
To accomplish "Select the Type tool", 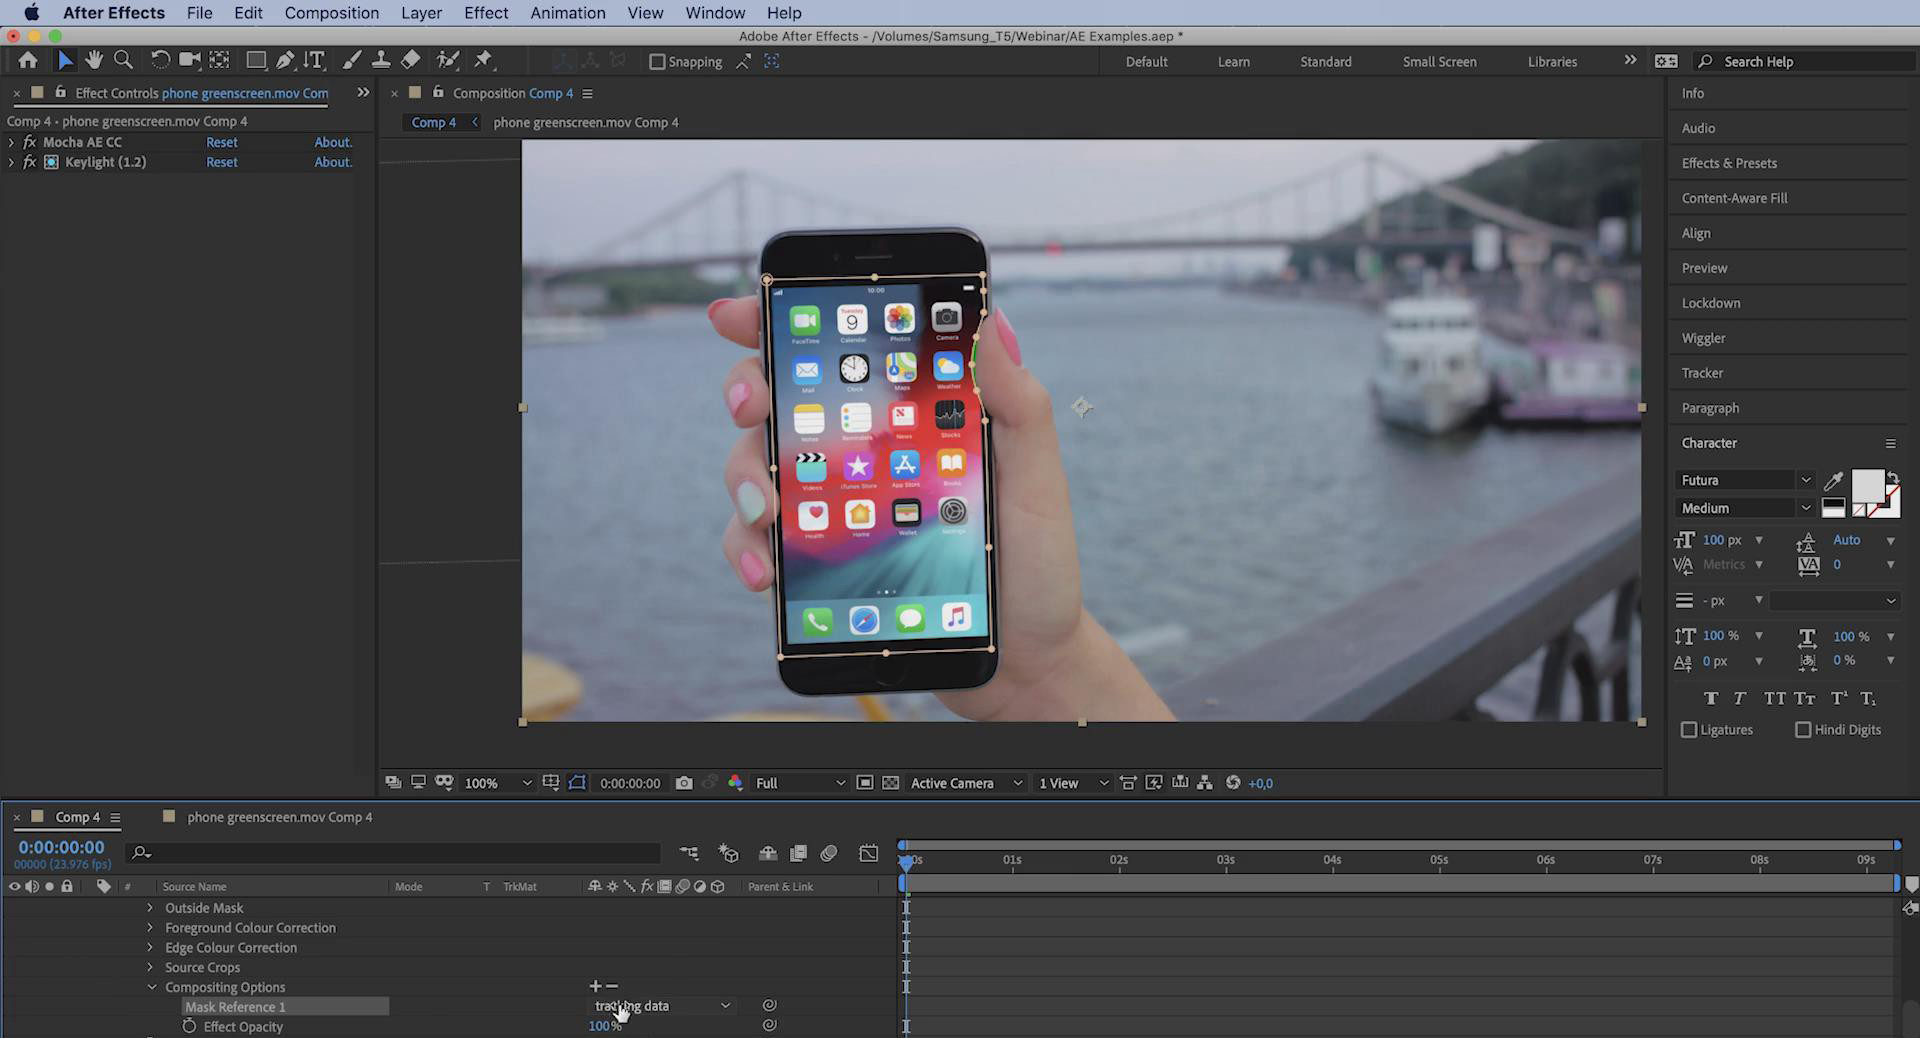I will coord(314,60).
